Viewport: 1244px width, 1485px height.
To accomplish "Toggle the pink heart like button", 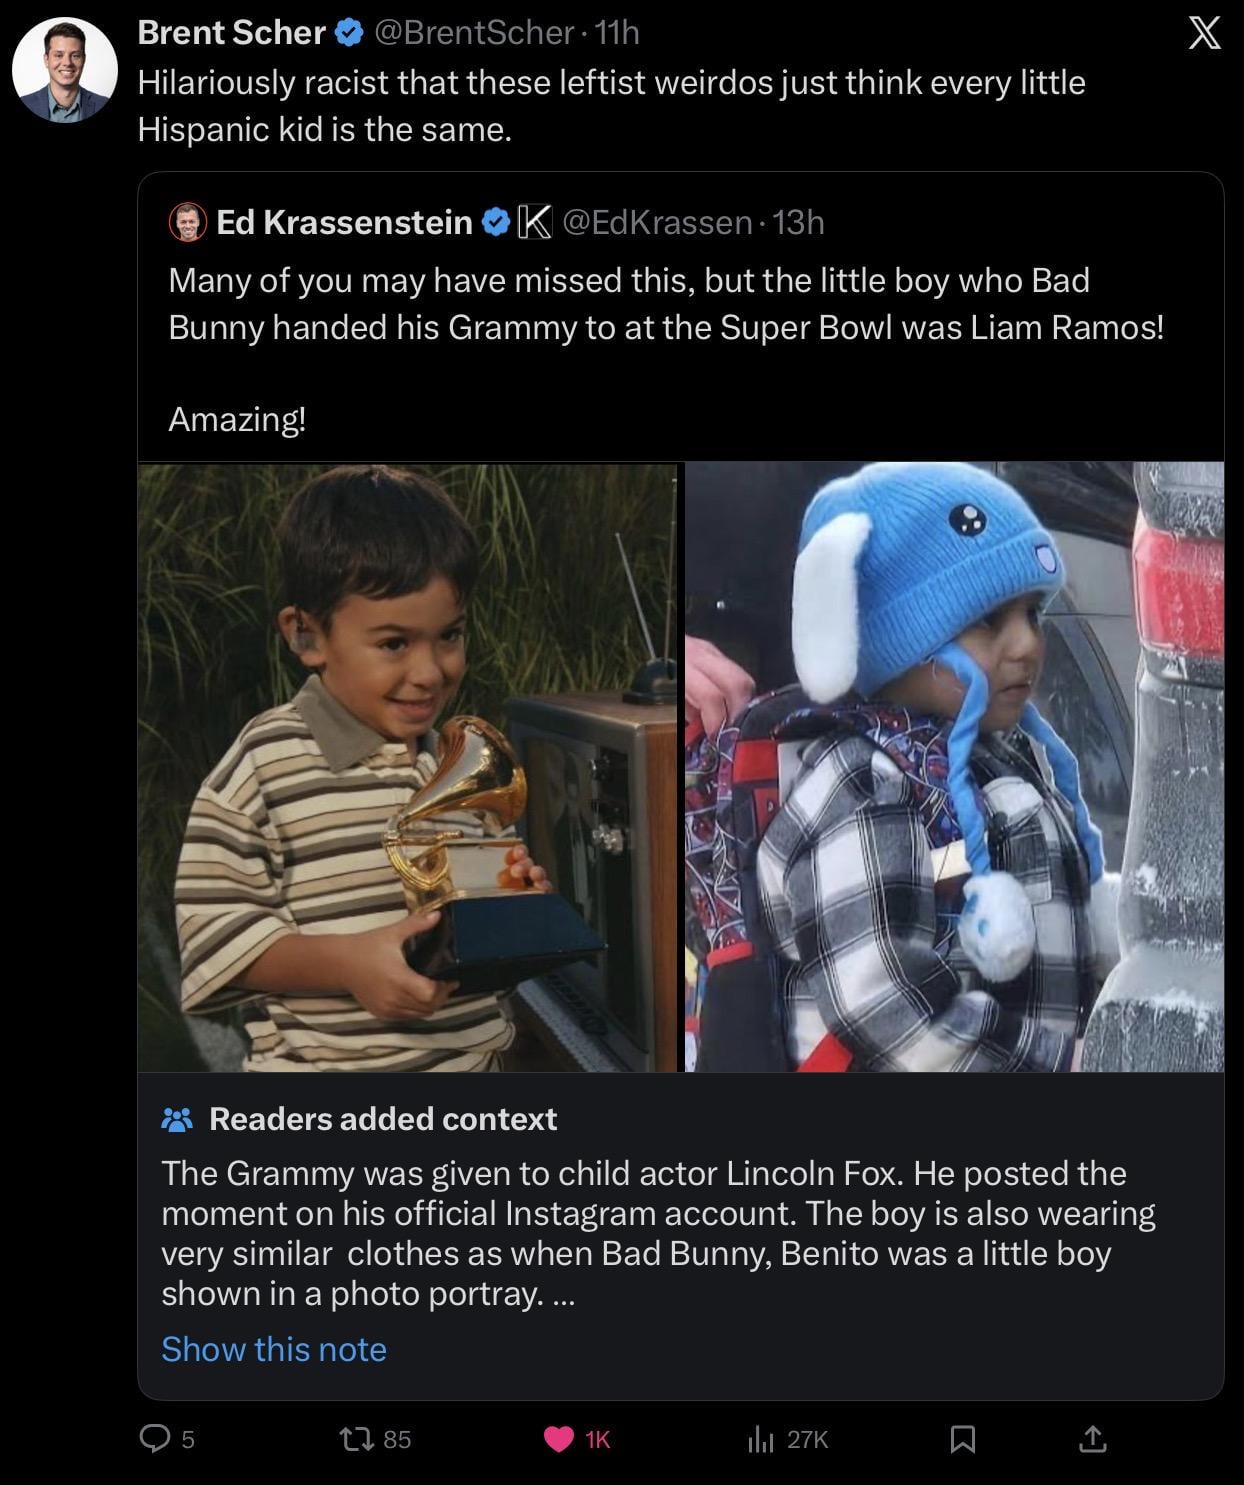I will 557,1439.
